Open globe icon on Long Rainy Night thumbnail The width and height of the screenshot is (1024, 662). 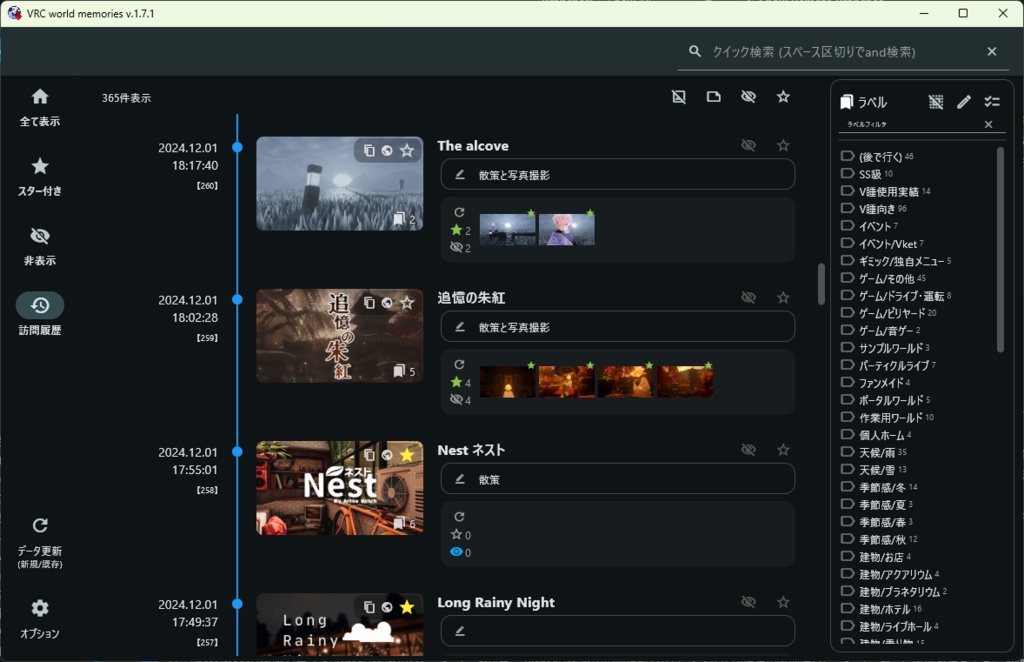pos(387,607)
